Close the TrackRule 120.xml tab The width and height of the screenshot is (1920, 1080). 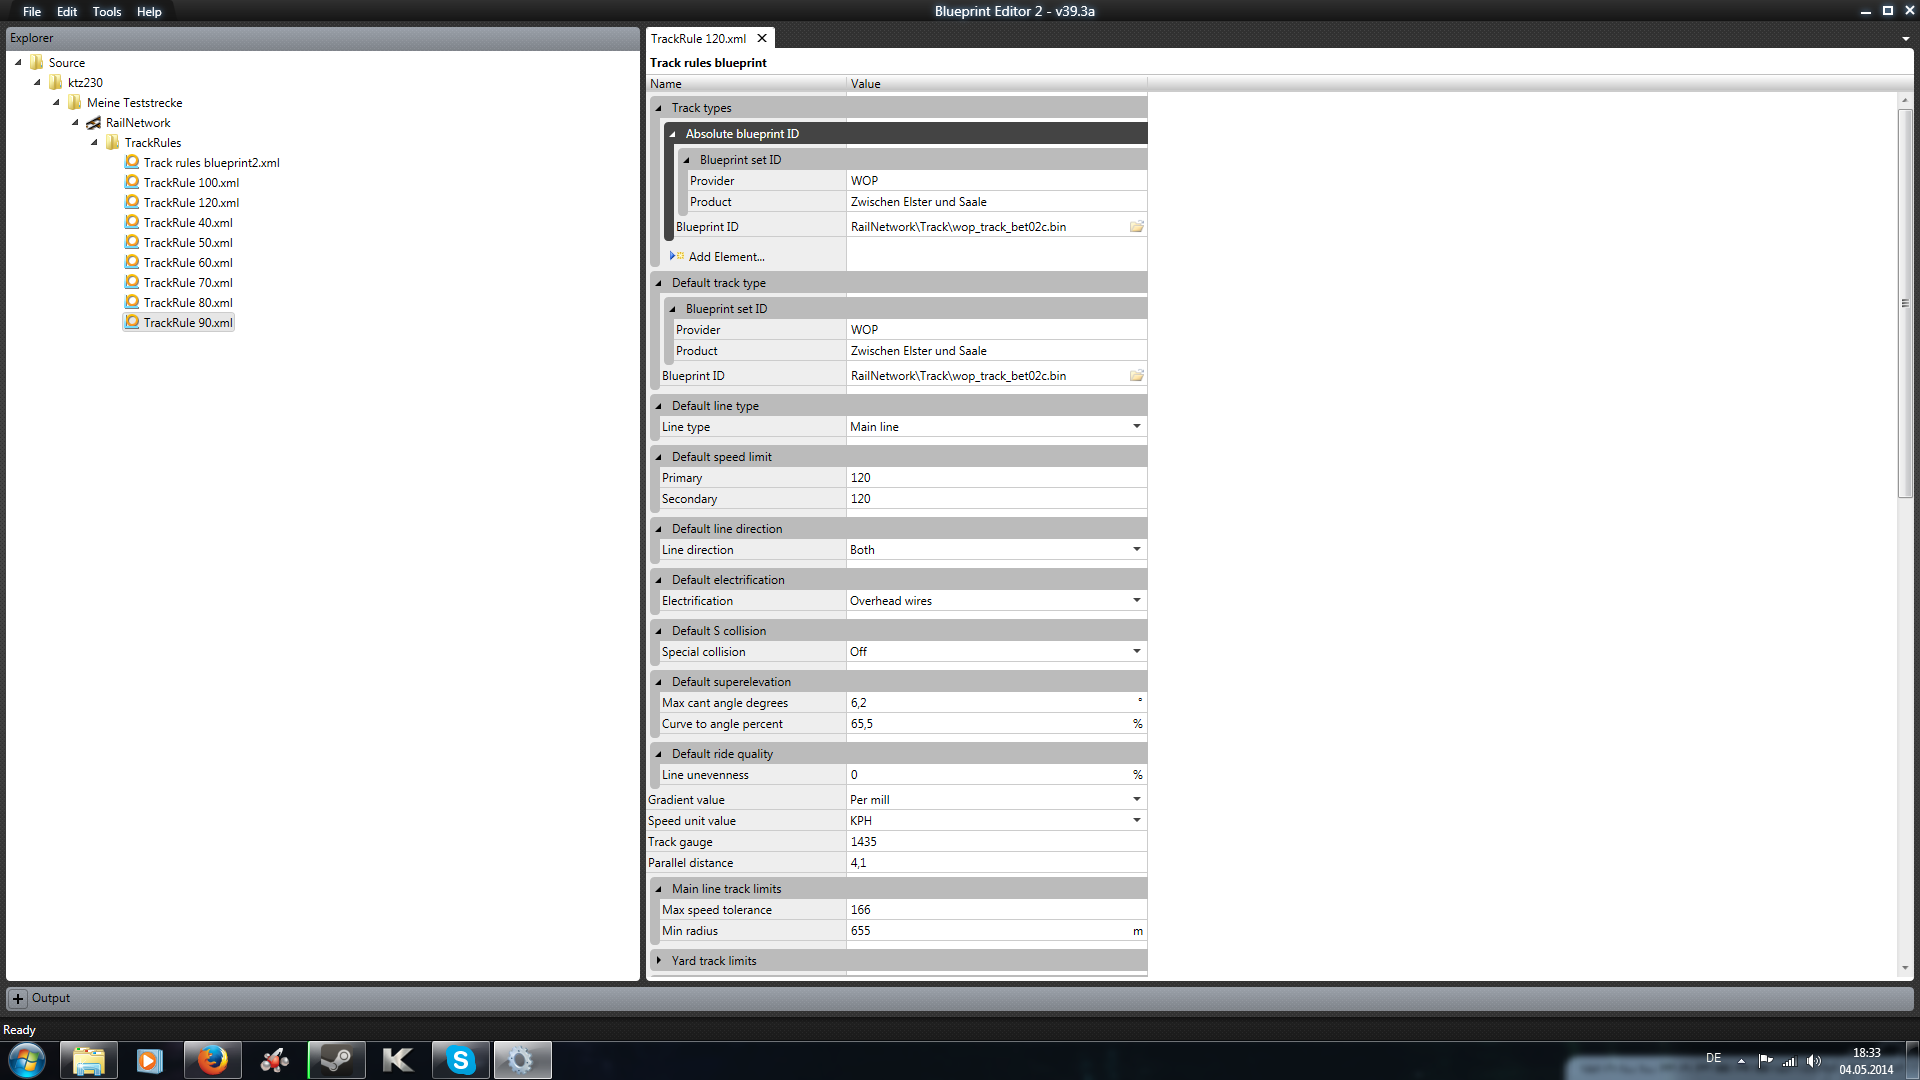coord(762,39)
